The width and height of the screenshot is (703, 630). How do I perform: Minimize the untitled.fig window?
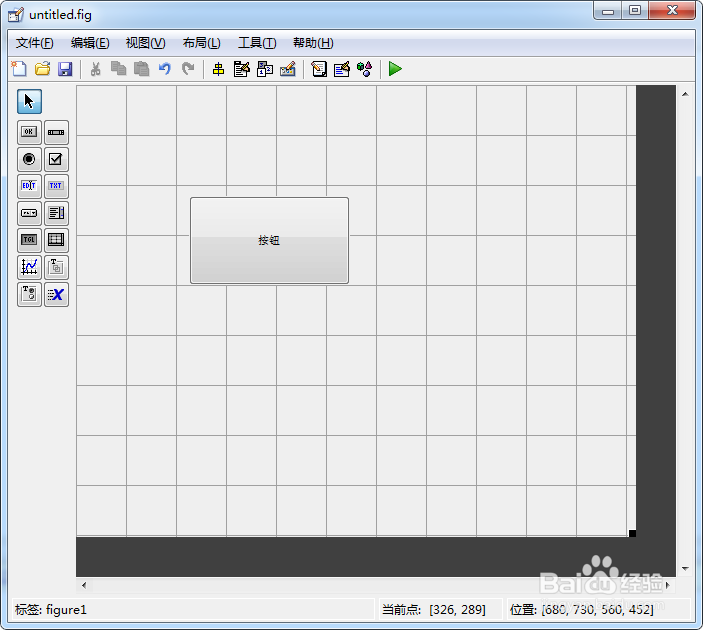click(608, 10)
